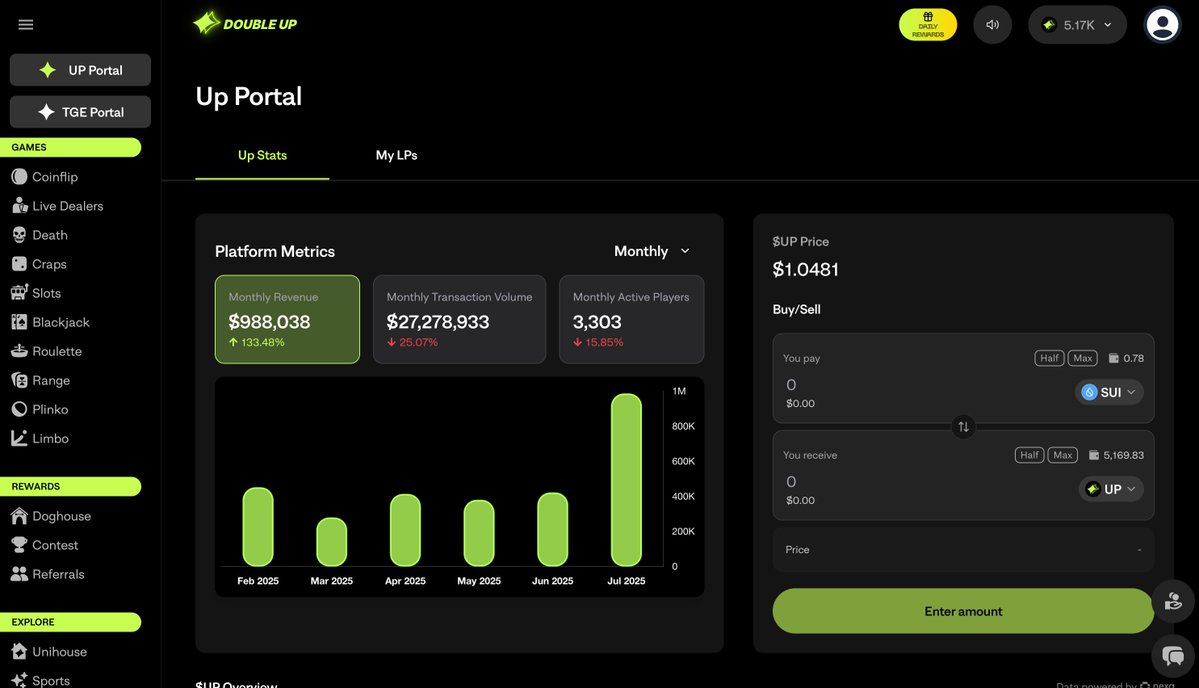Viewport: 1199px width, 688px height.
Task: Click the Feb 2025 revenue bar
Action: (x=258, y=527)
